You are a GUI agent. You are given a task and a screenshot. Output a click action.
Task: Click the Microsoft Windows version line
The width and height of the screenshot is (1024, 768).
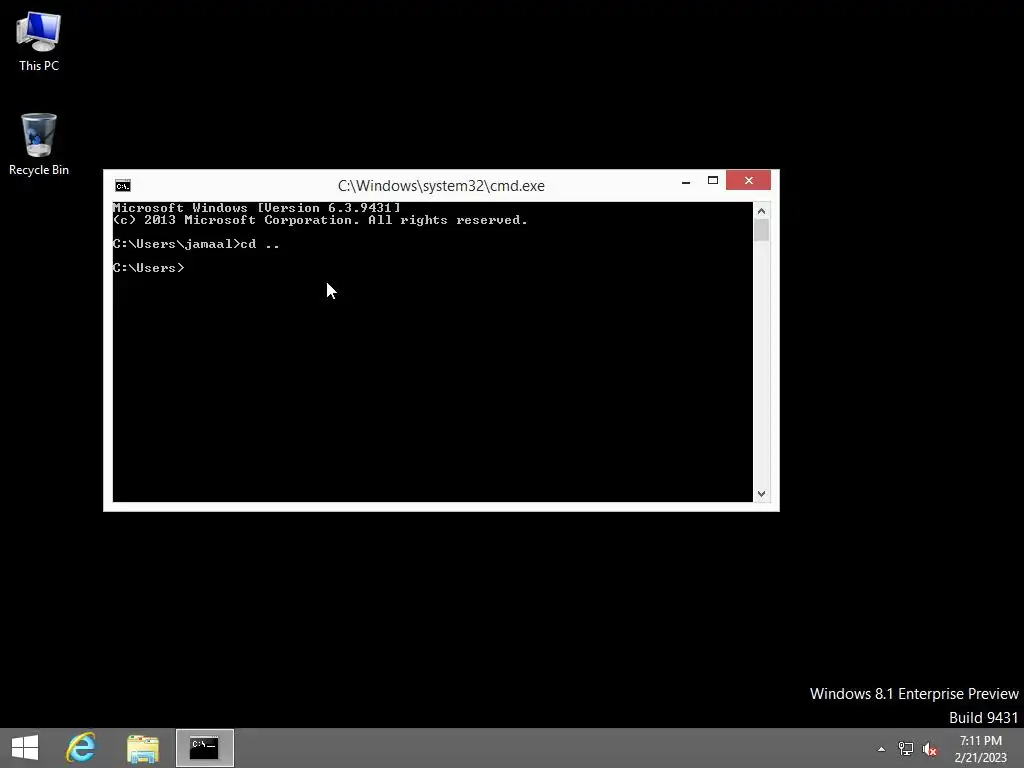click(257, 208)
